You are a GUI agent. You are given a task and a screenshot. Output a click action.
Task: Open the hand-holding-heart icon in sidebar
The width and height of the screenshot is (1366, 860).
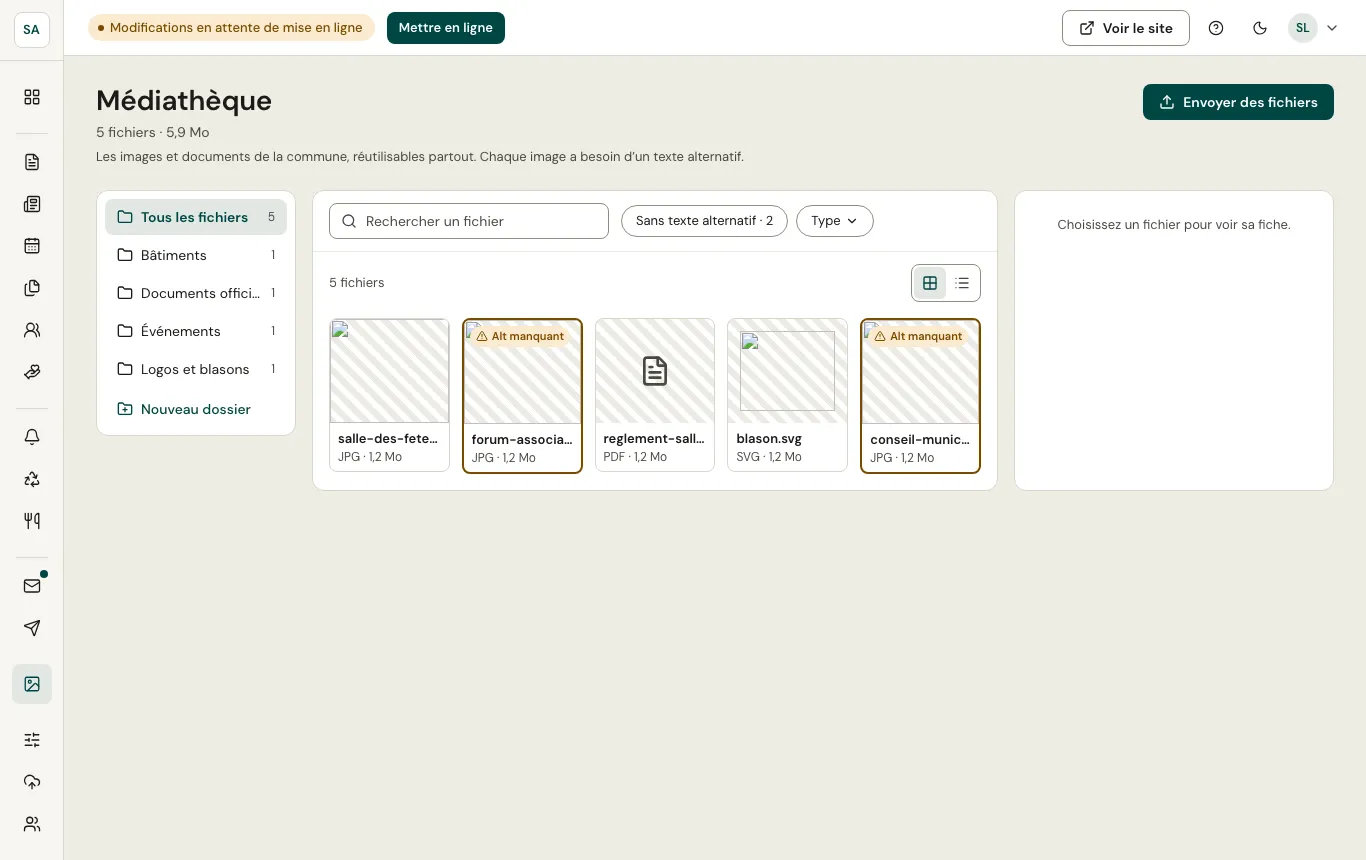click(32, 372)
